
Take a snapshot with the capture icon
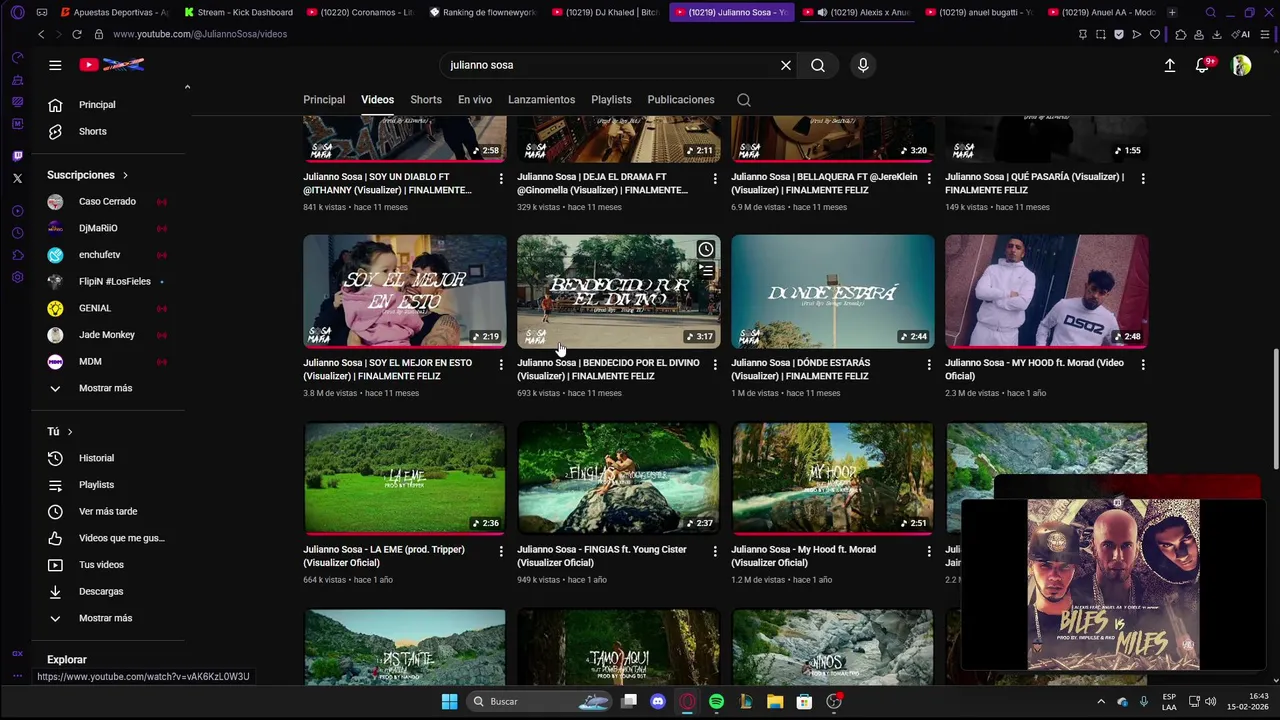point(1101,34)
